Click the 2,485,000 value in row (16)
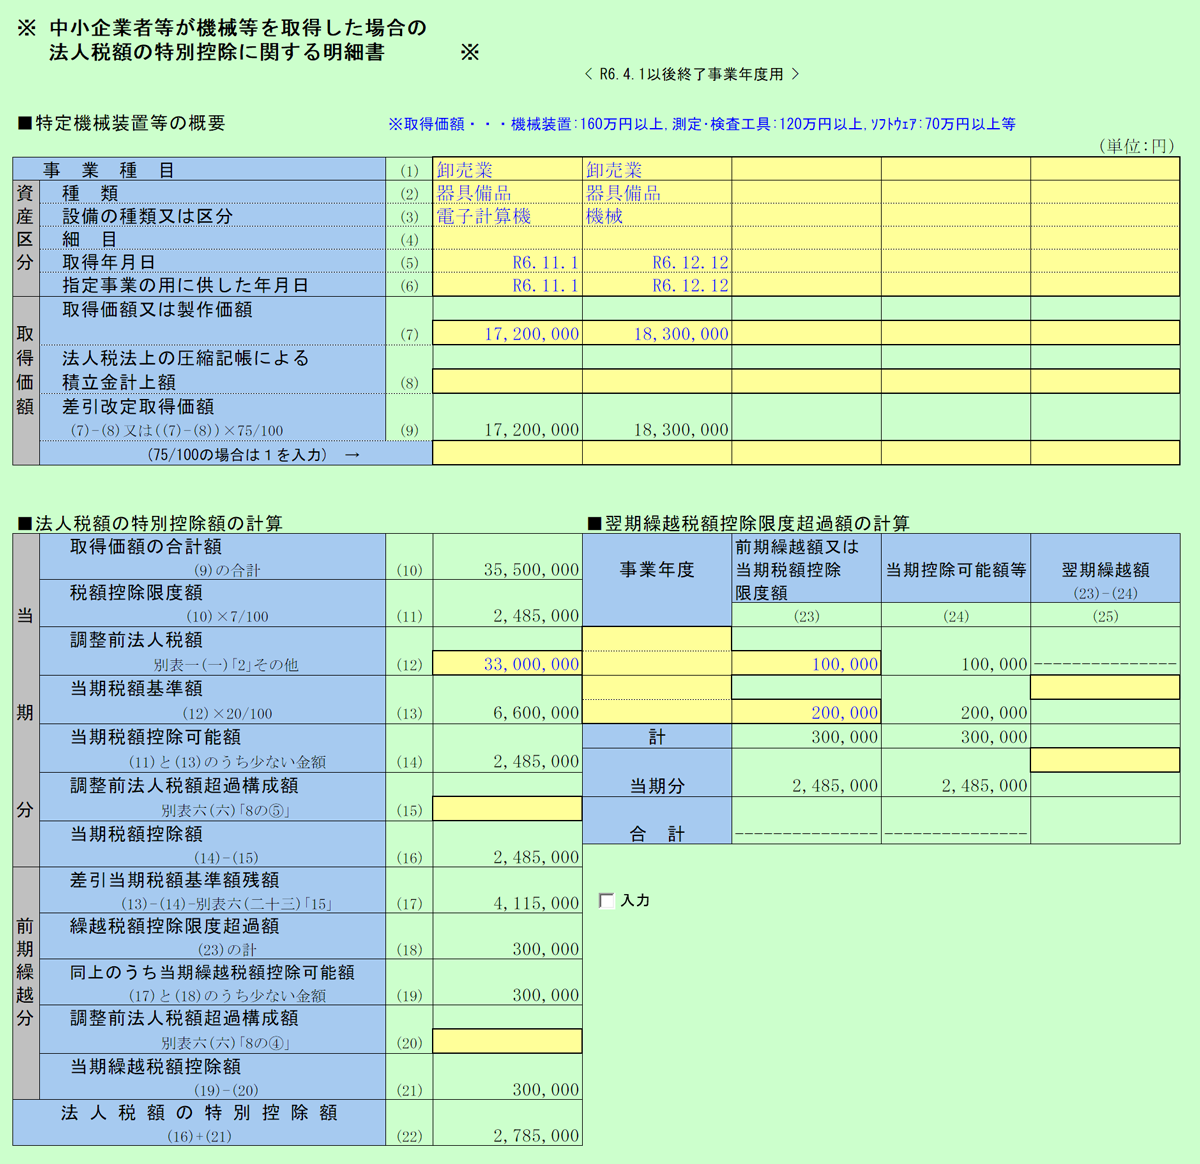 [536, 856]
